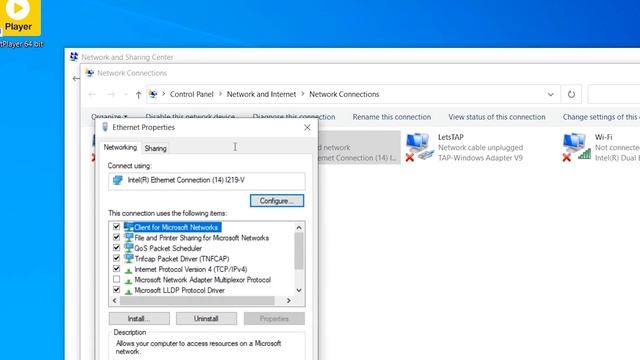Expand the chevron after Control Panel breadcrumb
This screenshot has width=640, height=360.
point(220,94)
